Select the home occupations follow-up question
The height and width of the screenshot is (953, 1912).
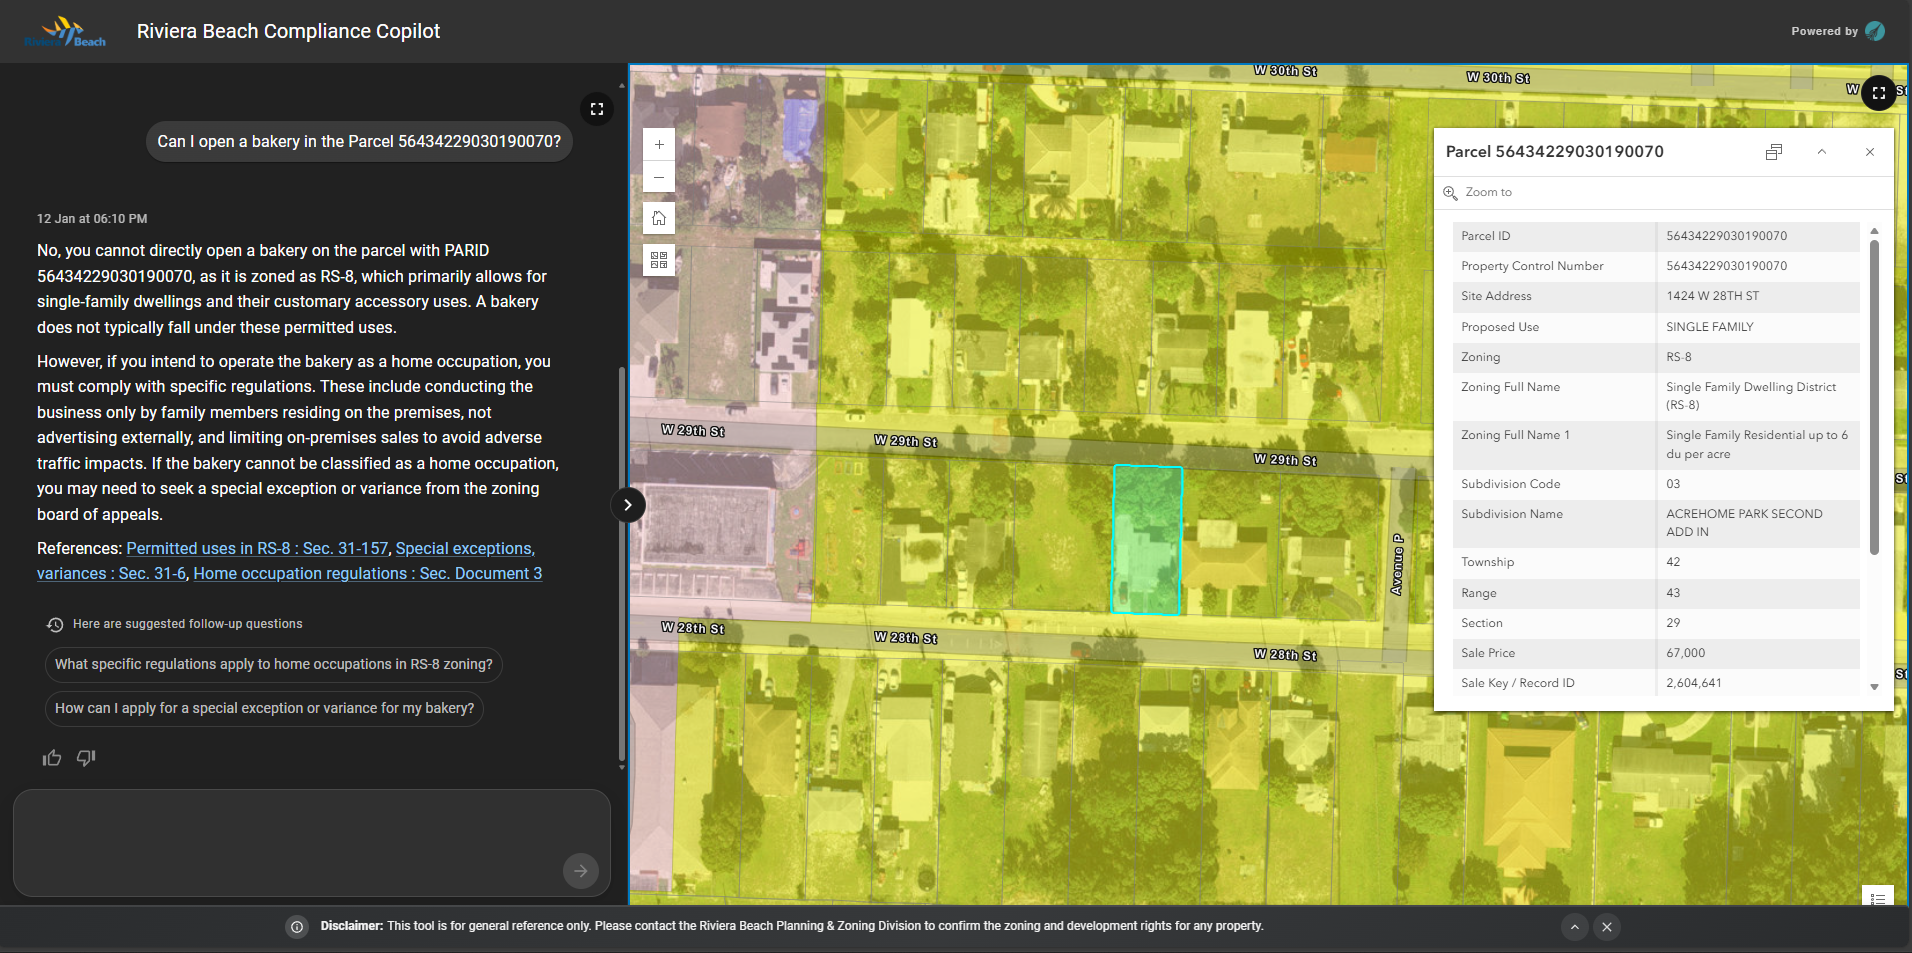(273, 664)
